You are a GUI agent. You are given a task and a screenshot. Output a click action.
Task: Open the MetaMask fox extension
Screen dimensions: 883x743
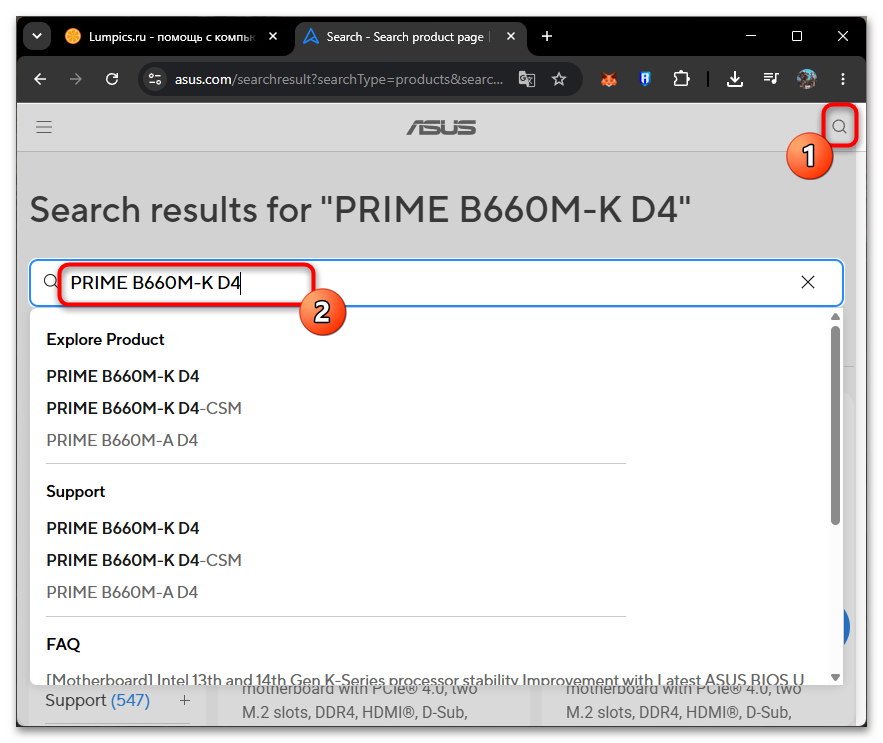609,79
